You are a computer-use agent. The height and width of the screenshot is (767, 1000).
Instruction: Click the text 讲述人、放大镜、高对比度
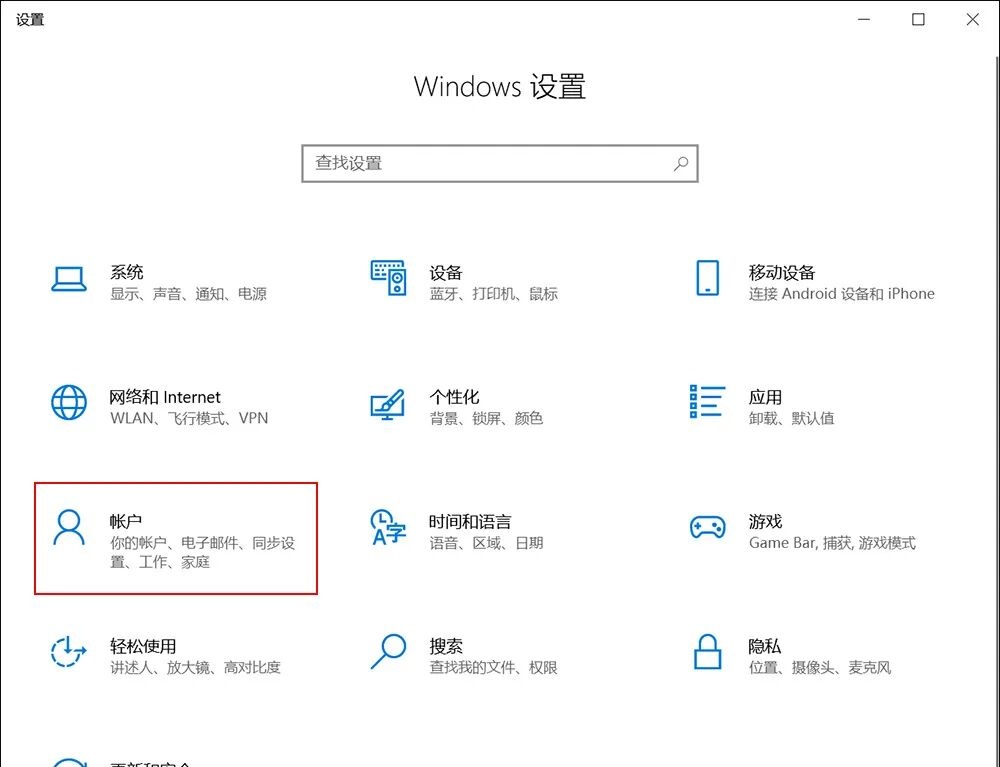coord(195,668)
